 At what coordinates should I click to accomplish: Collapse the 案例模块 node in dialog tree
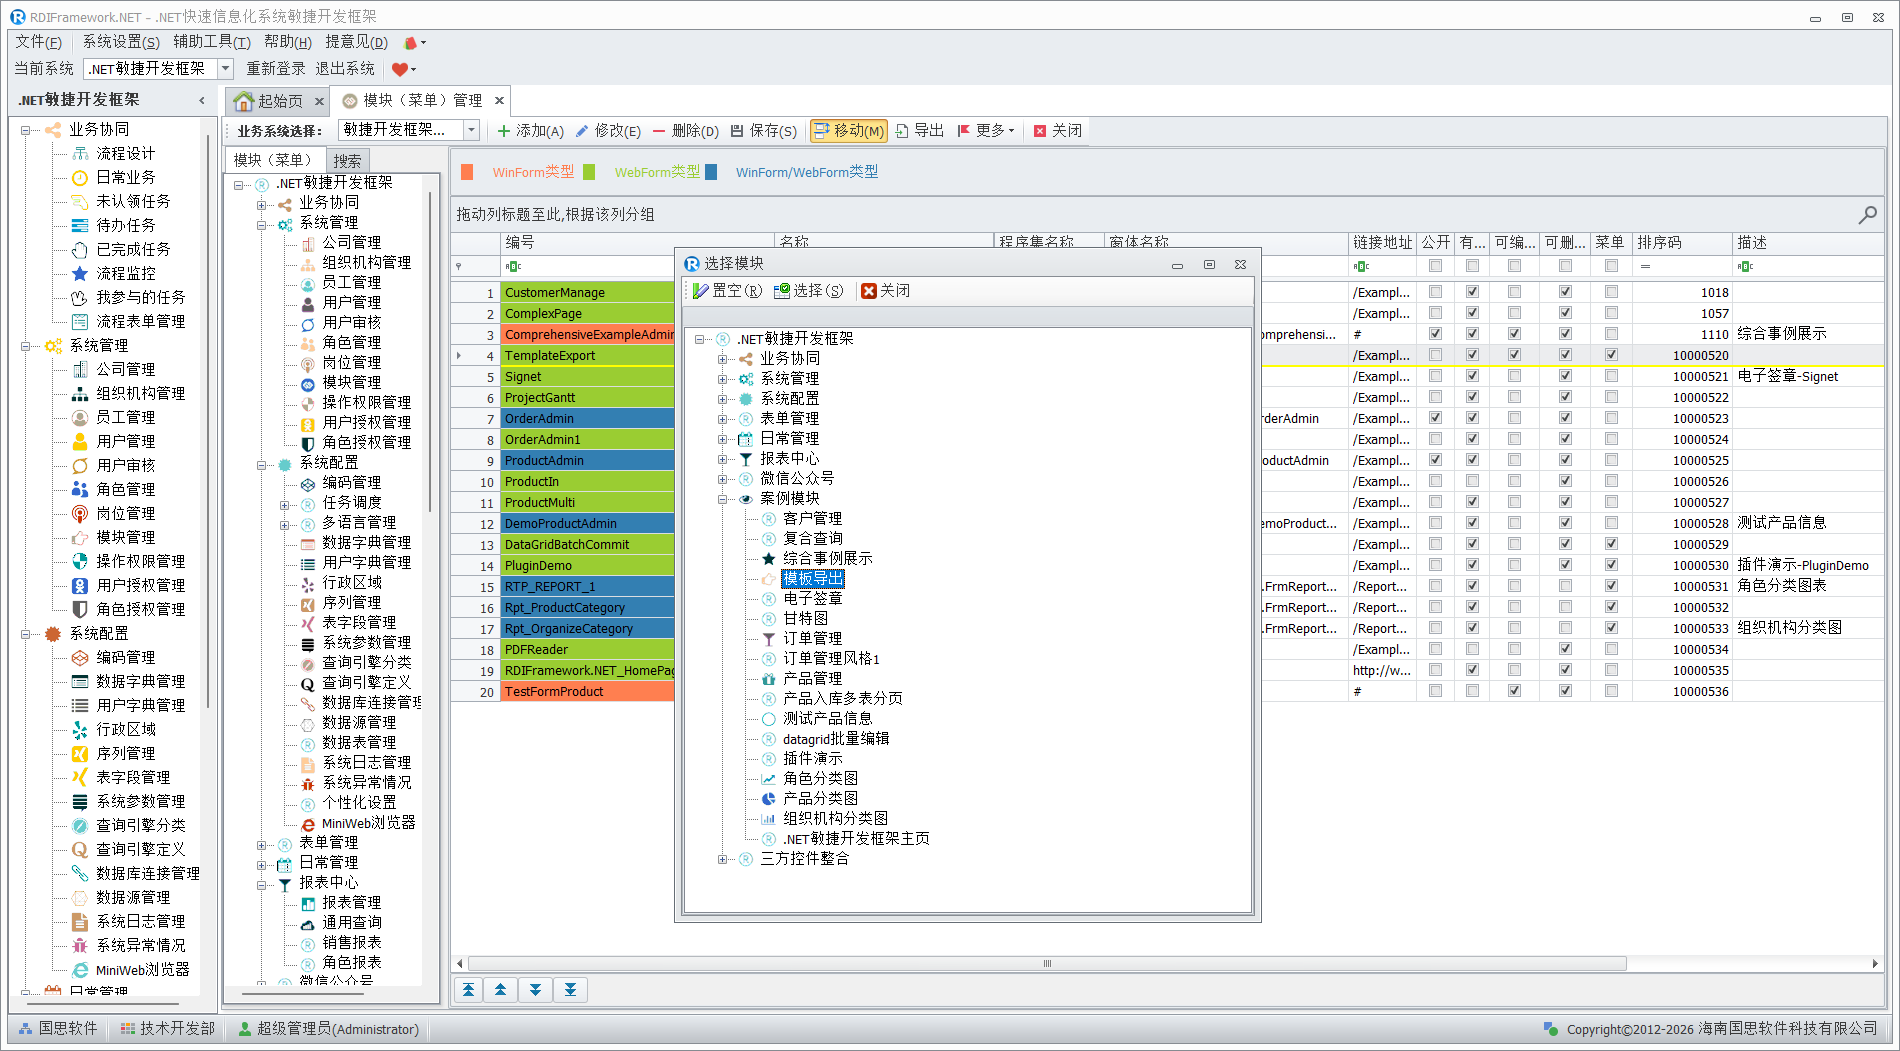(722, 499)
